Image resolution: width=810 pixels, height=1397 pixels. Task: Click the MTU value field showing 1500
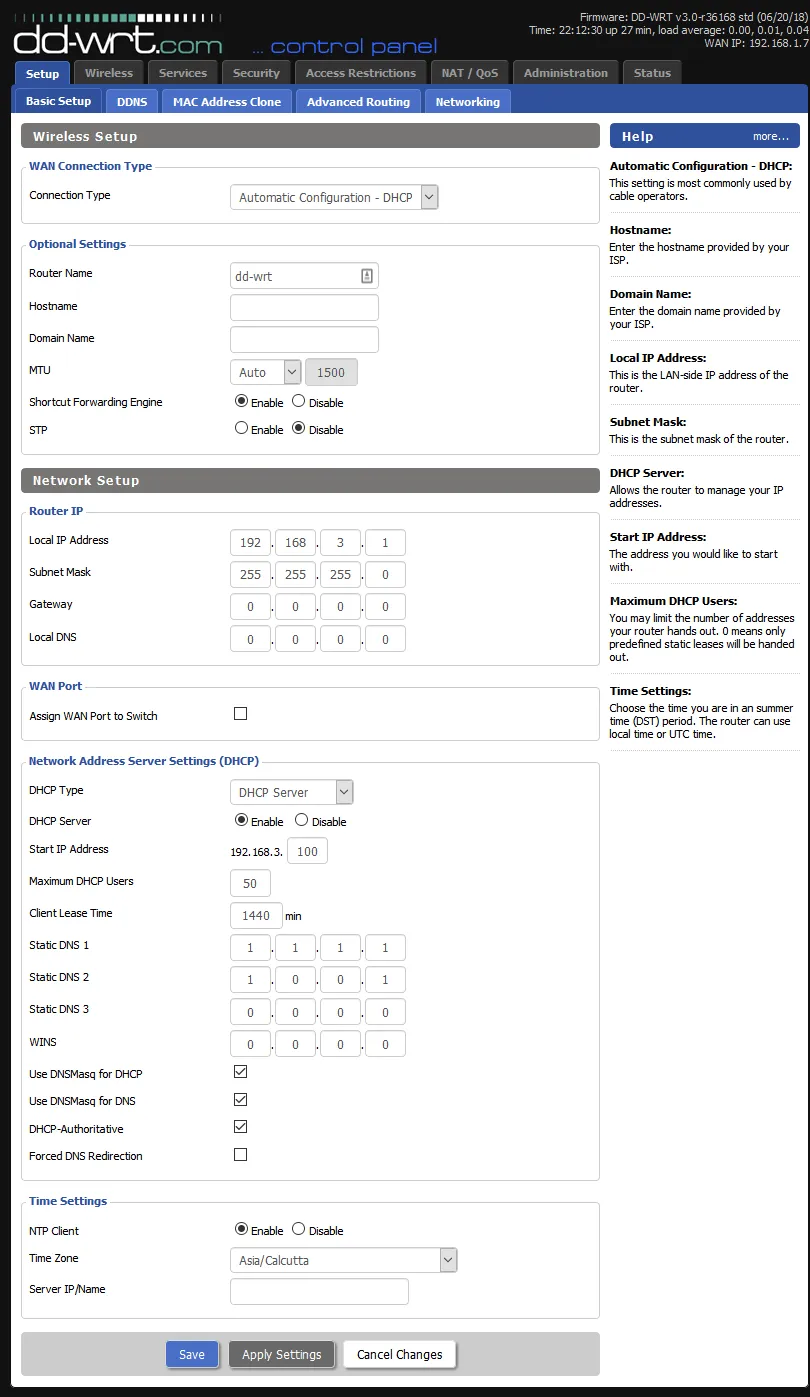click(331, 372)
